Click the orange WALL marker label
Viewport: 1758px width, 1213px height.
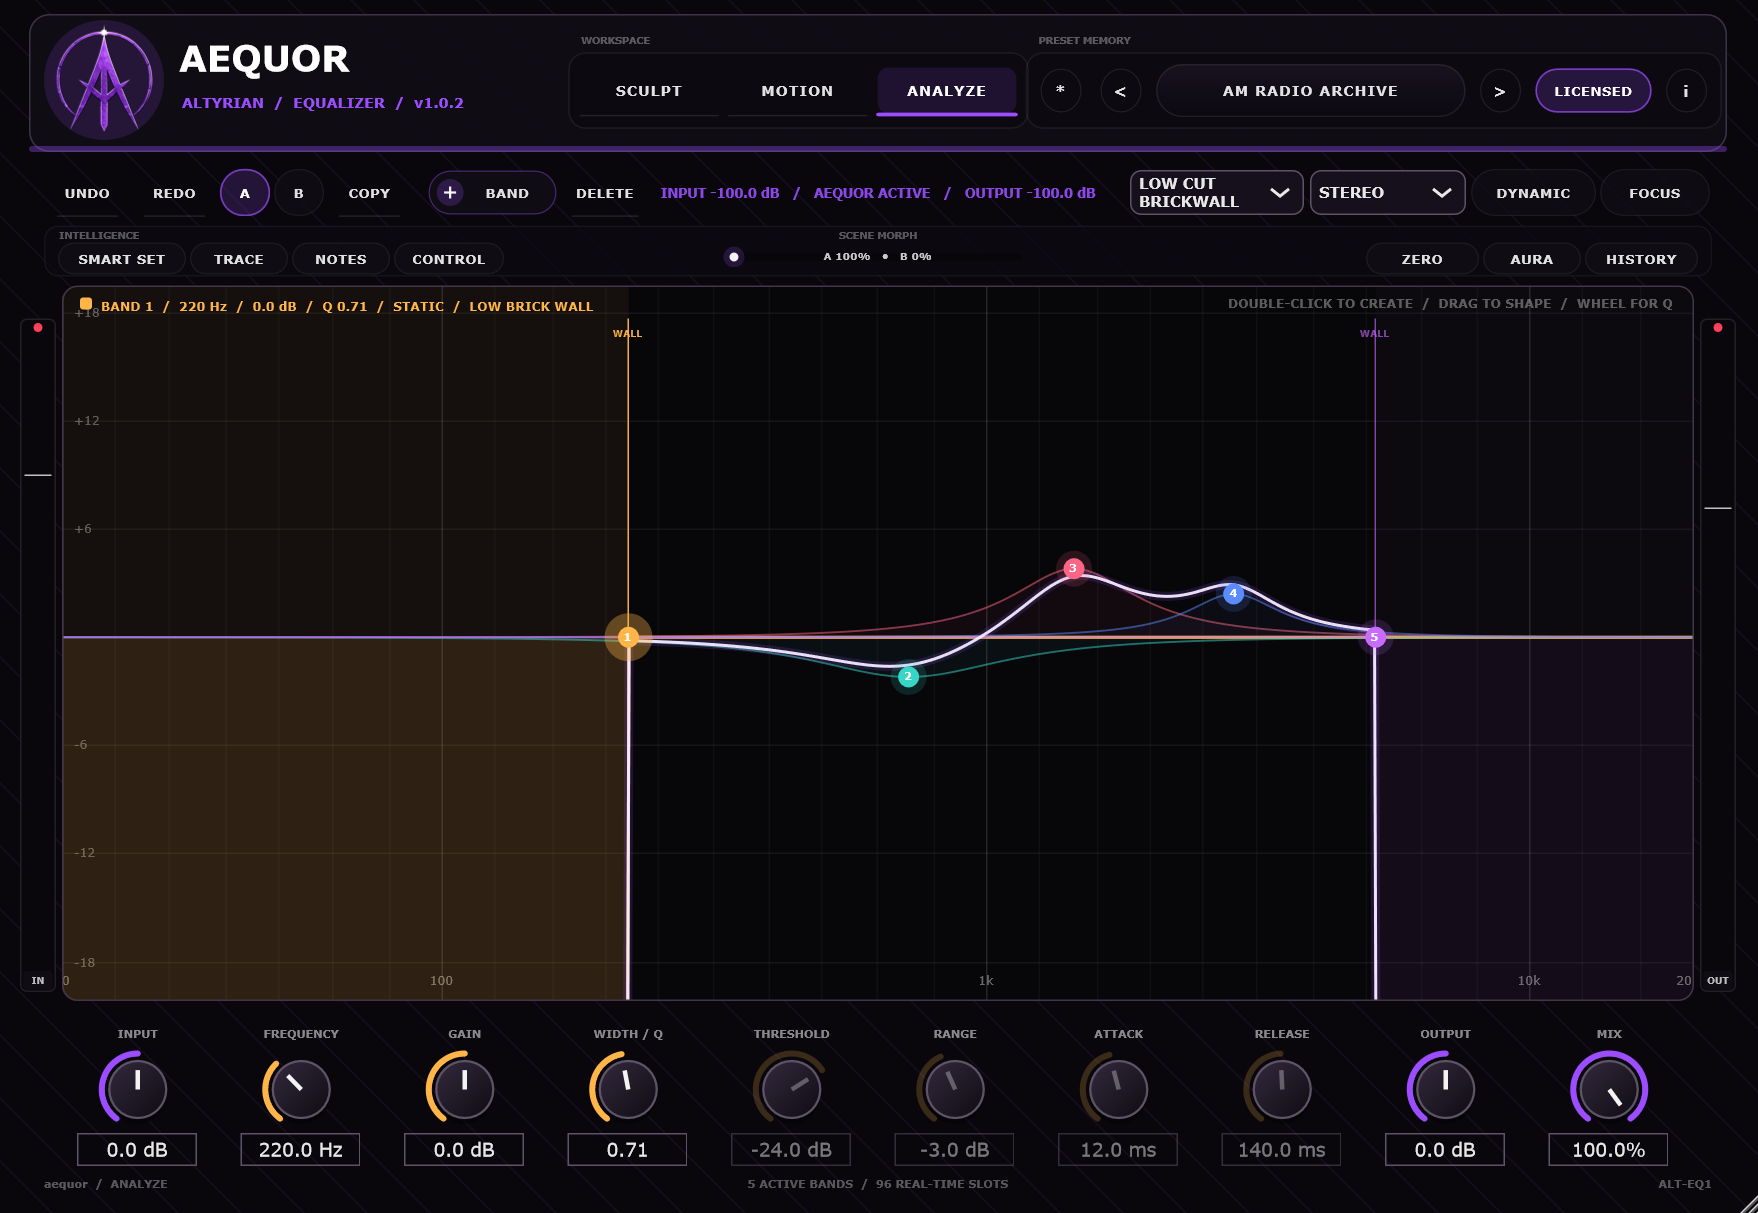(628, 334)
